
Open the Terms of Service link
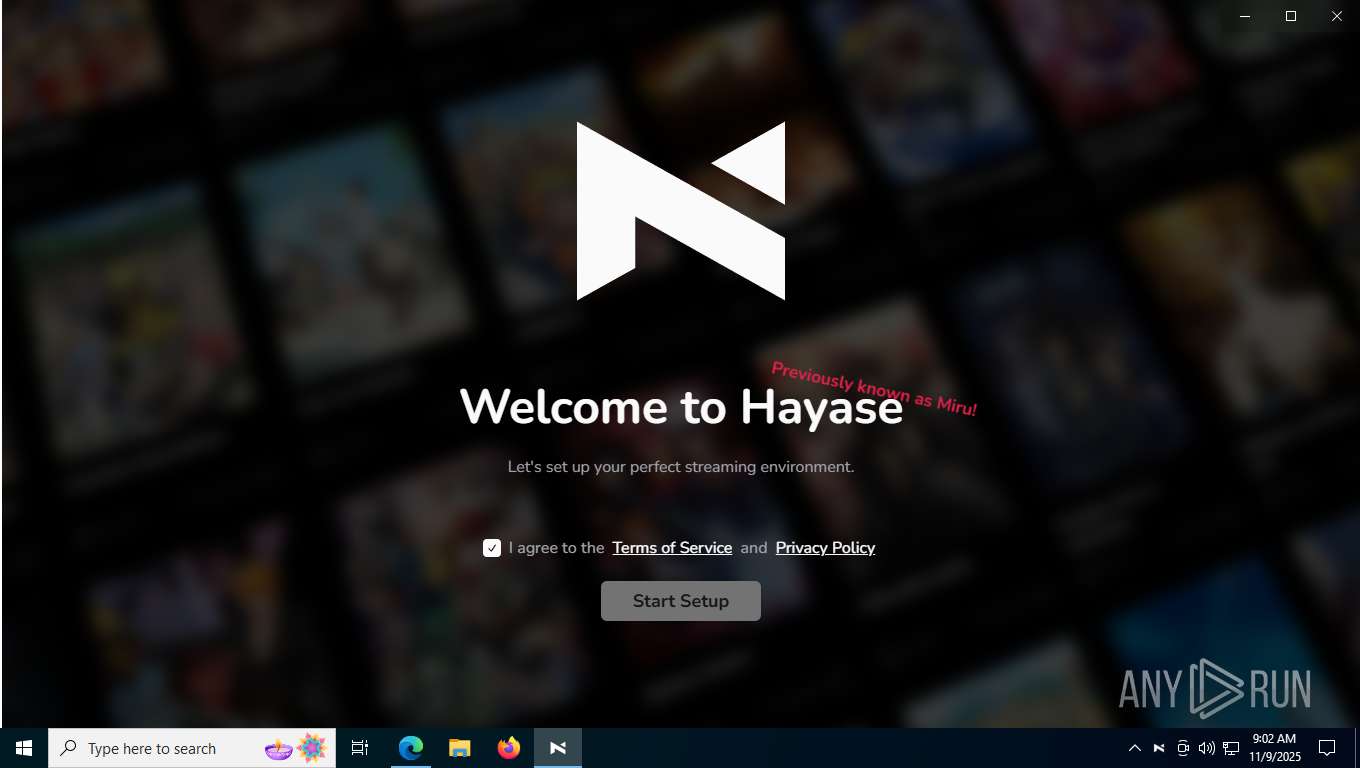coord(672,548)
